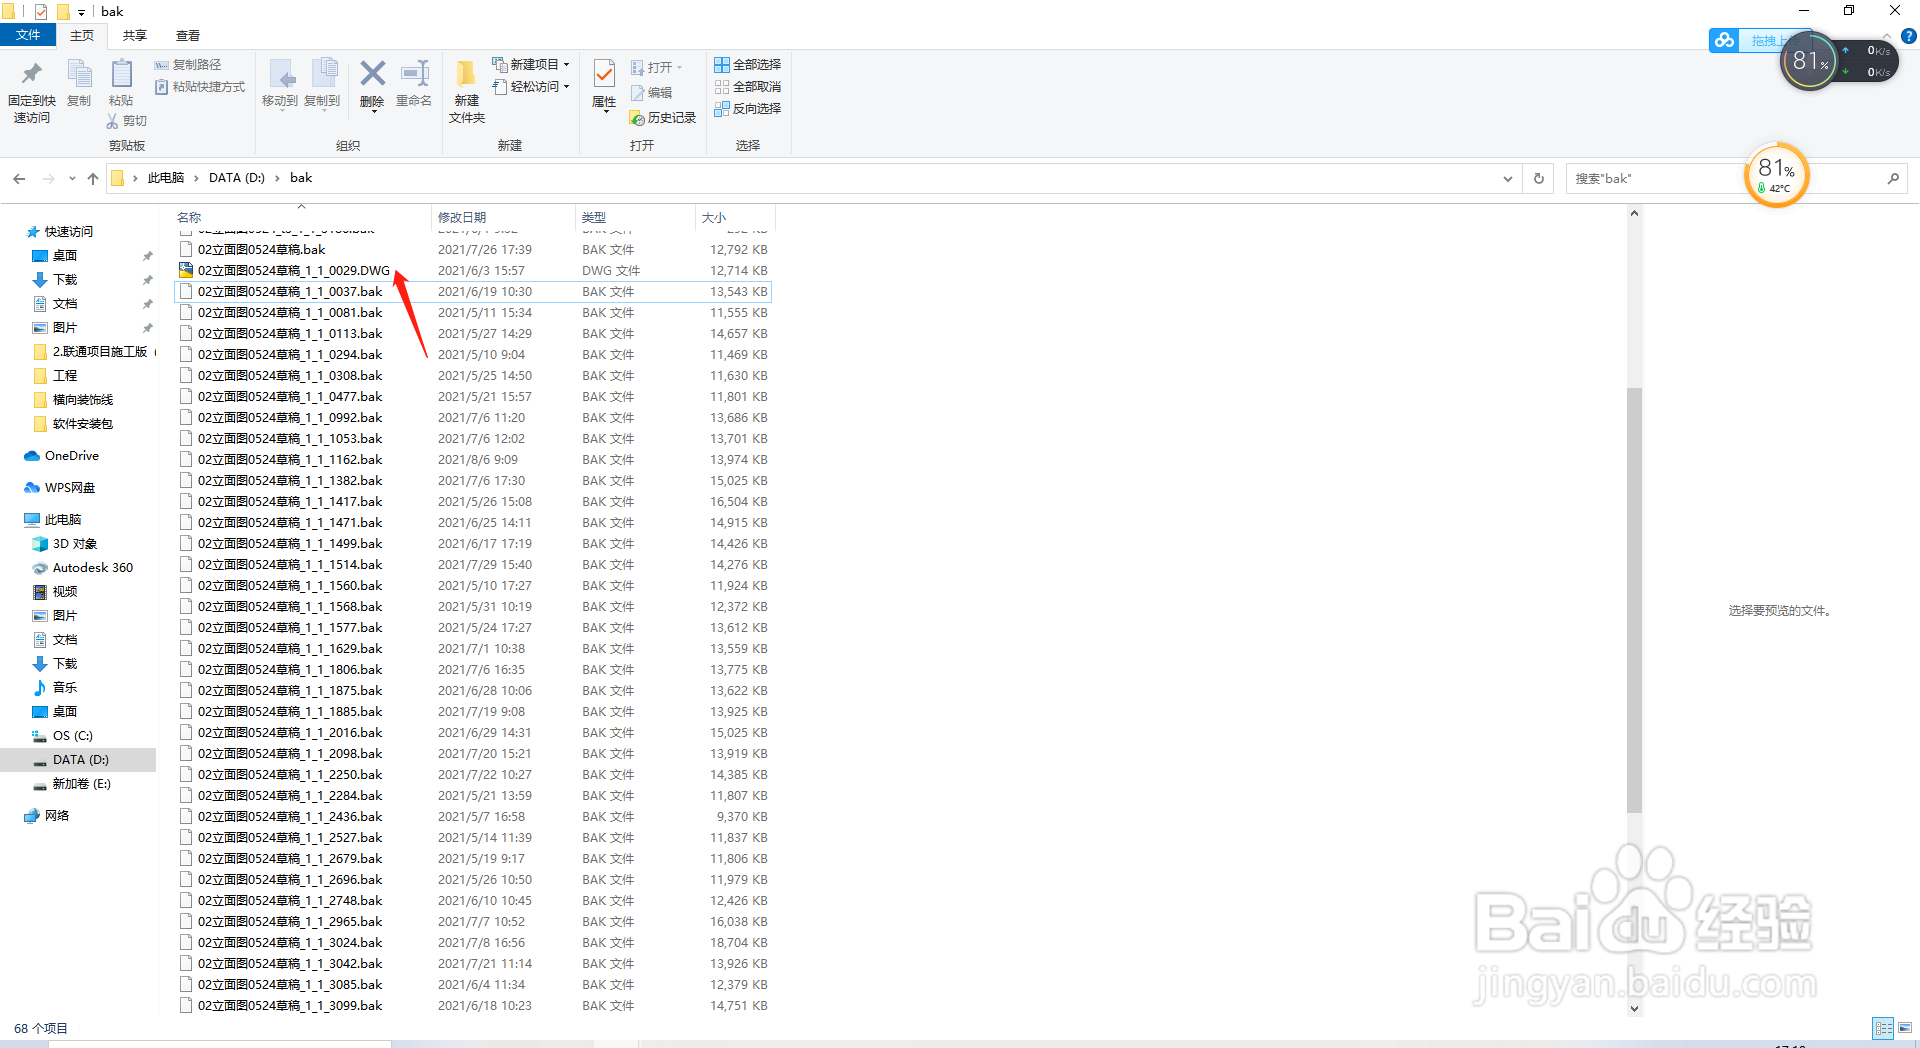Click the file list vertical scrollbar thumb
The image size is (1920, 1048).
tap(1634, 600)
